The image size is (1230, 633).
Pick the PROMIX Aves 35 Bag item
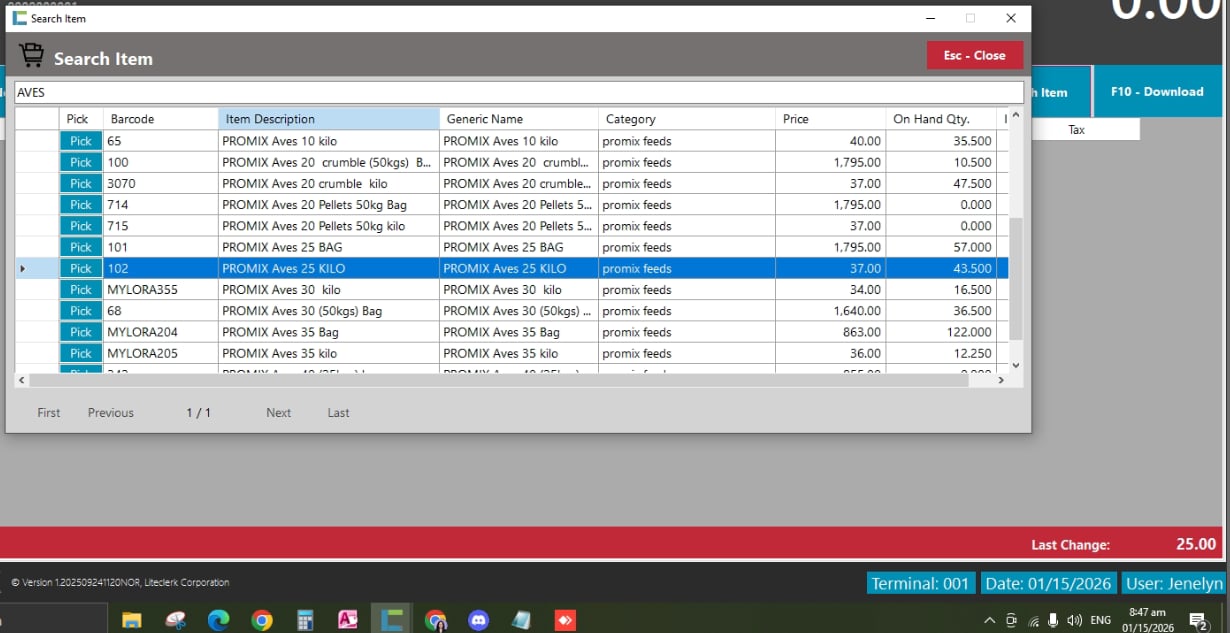pos(80,332)
